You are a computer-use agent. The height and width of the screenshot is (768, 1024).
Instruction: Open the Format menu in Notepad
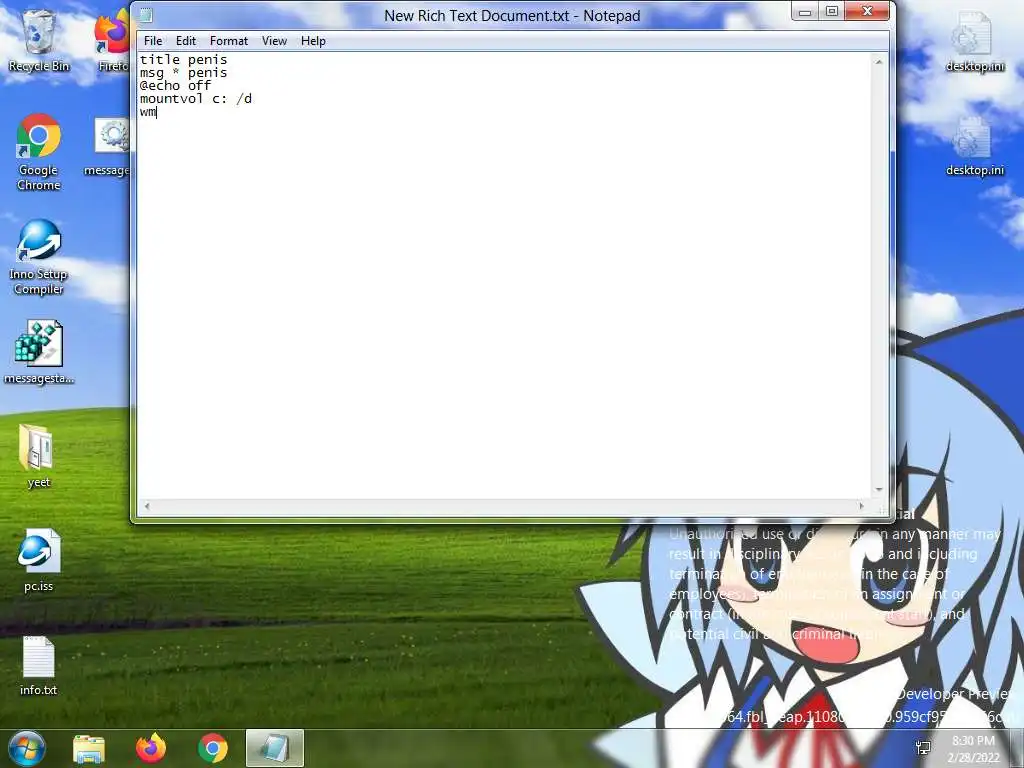click(229, 40)
